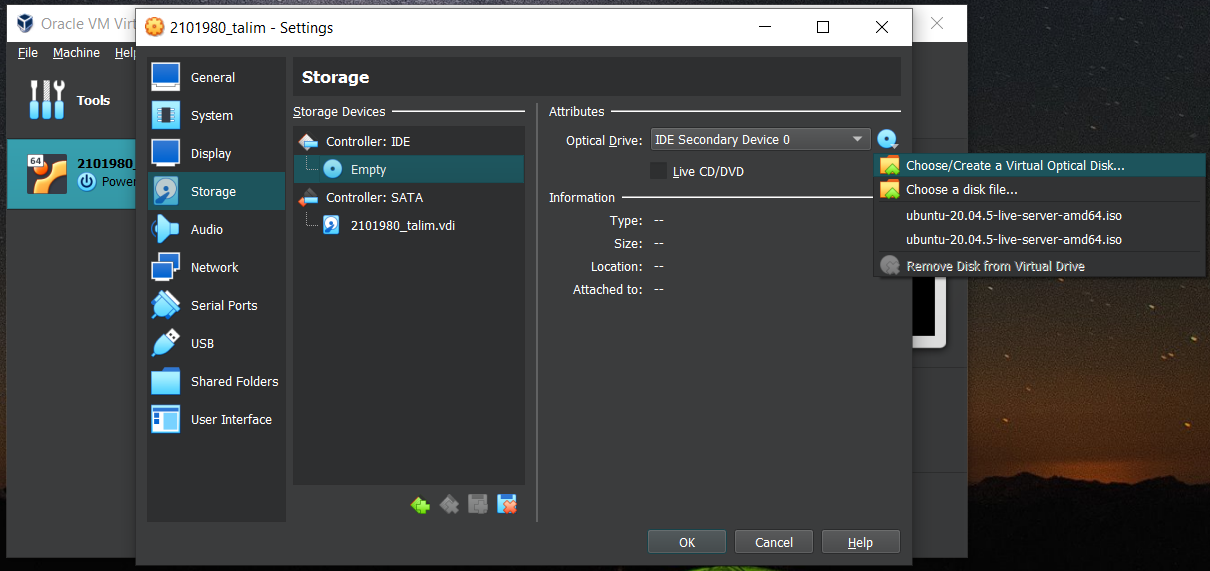Click the add attachment icon
Image resolution: width=1210 pixels, height=571 pixels.
pyautogui.click(x=478, y=505)
